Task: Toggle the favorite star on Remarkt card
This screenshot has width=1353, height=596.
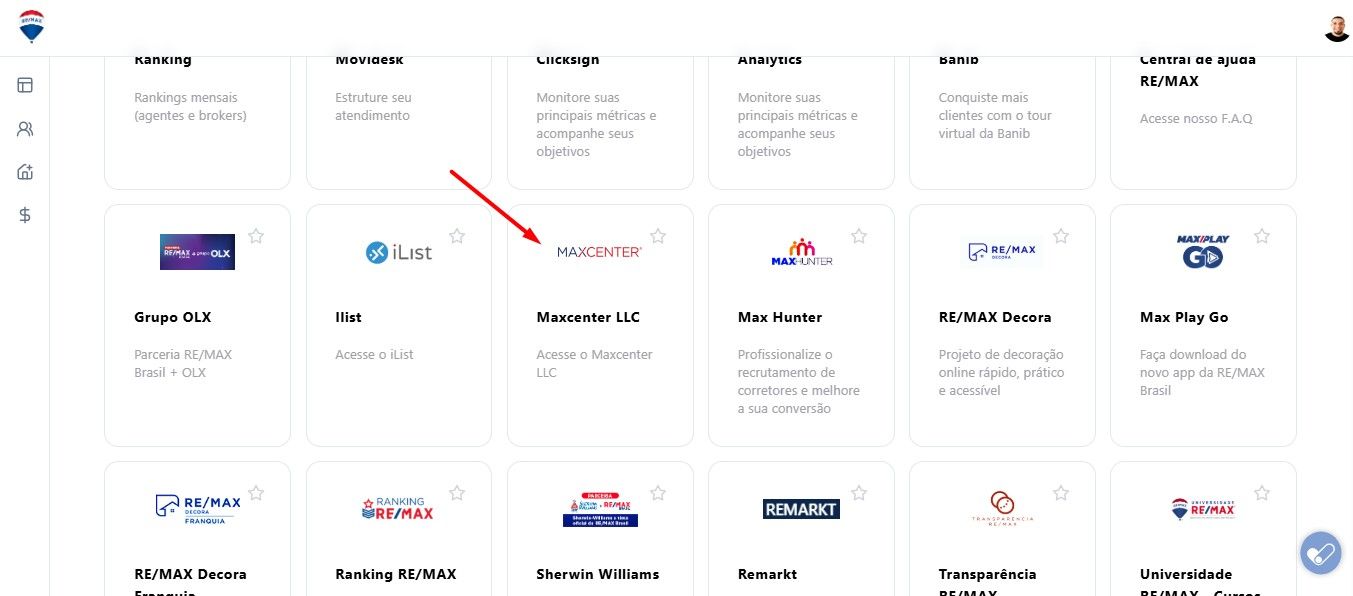Action: pos(859,493)
